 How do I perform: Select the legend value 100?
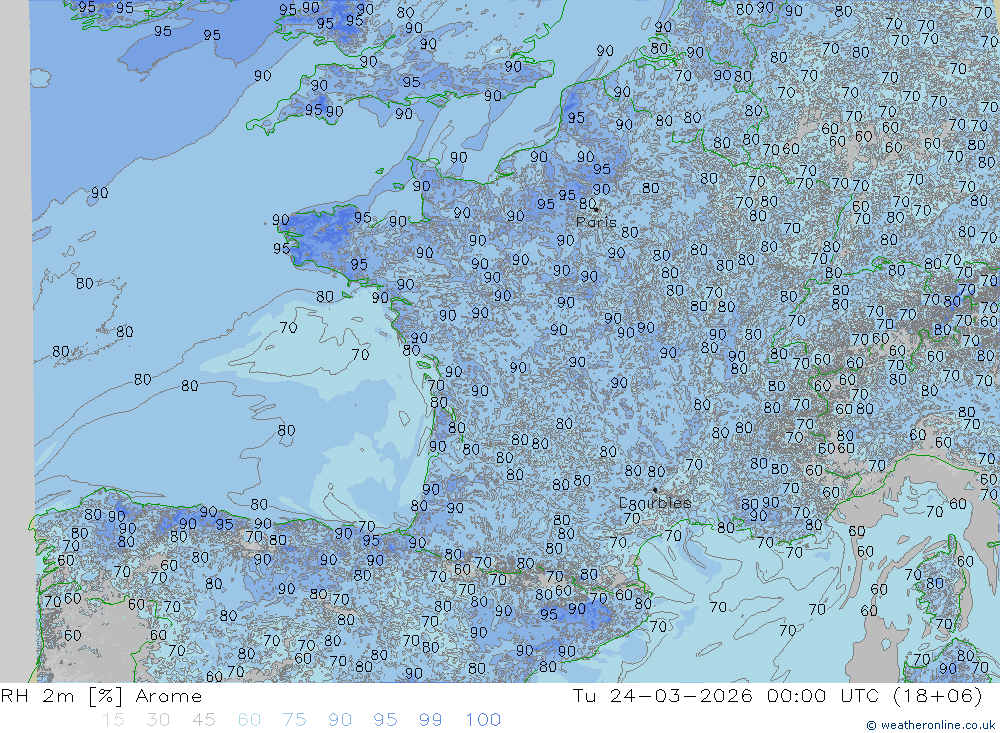483,720
